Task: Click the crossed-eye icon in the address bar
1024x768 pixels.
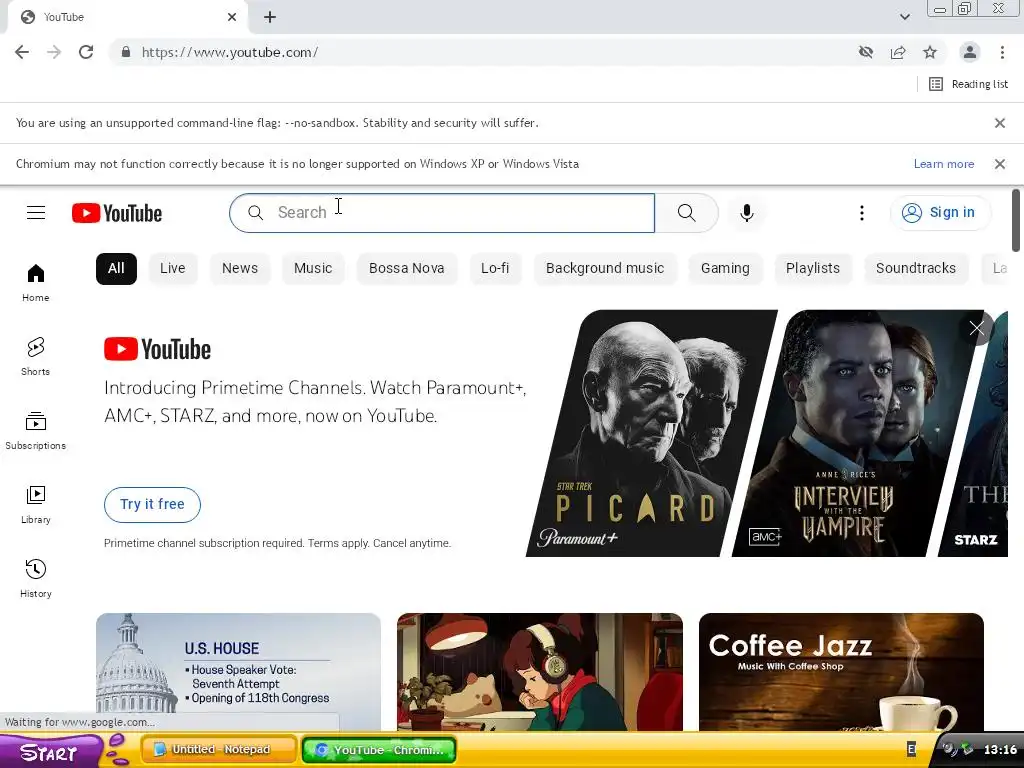Action: coord(866,52)
